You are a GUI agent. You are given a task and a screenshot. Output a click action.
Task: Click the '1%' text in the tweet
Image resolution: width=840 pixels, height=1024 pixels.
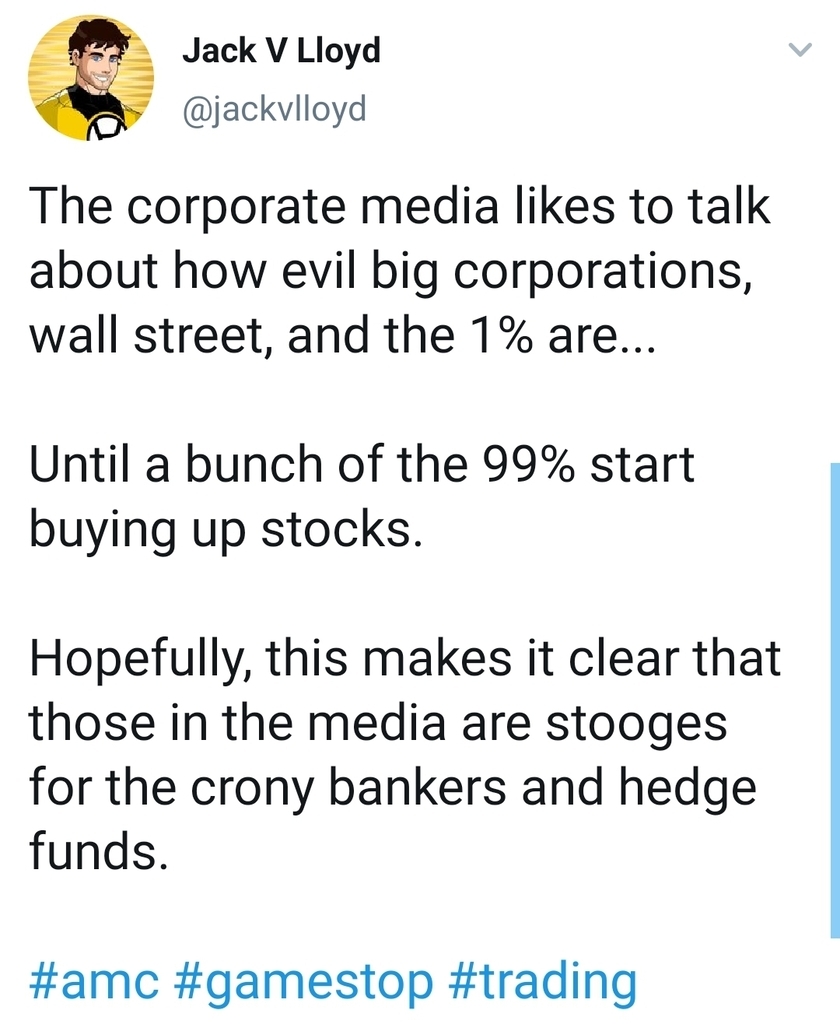click(509, 336)
